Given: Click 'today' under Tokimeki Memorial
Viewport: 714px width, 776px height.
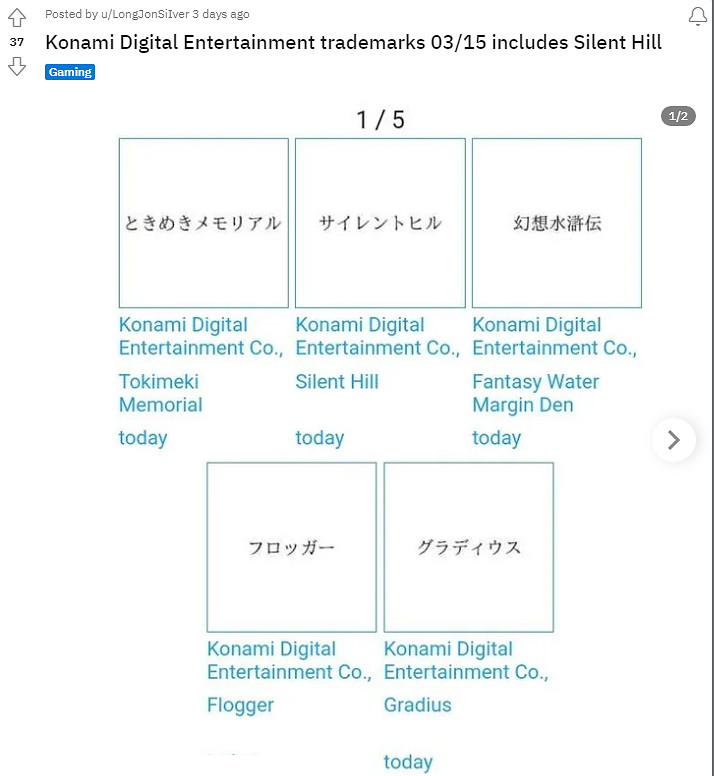Looking at the screenshot, I should 143,438.
